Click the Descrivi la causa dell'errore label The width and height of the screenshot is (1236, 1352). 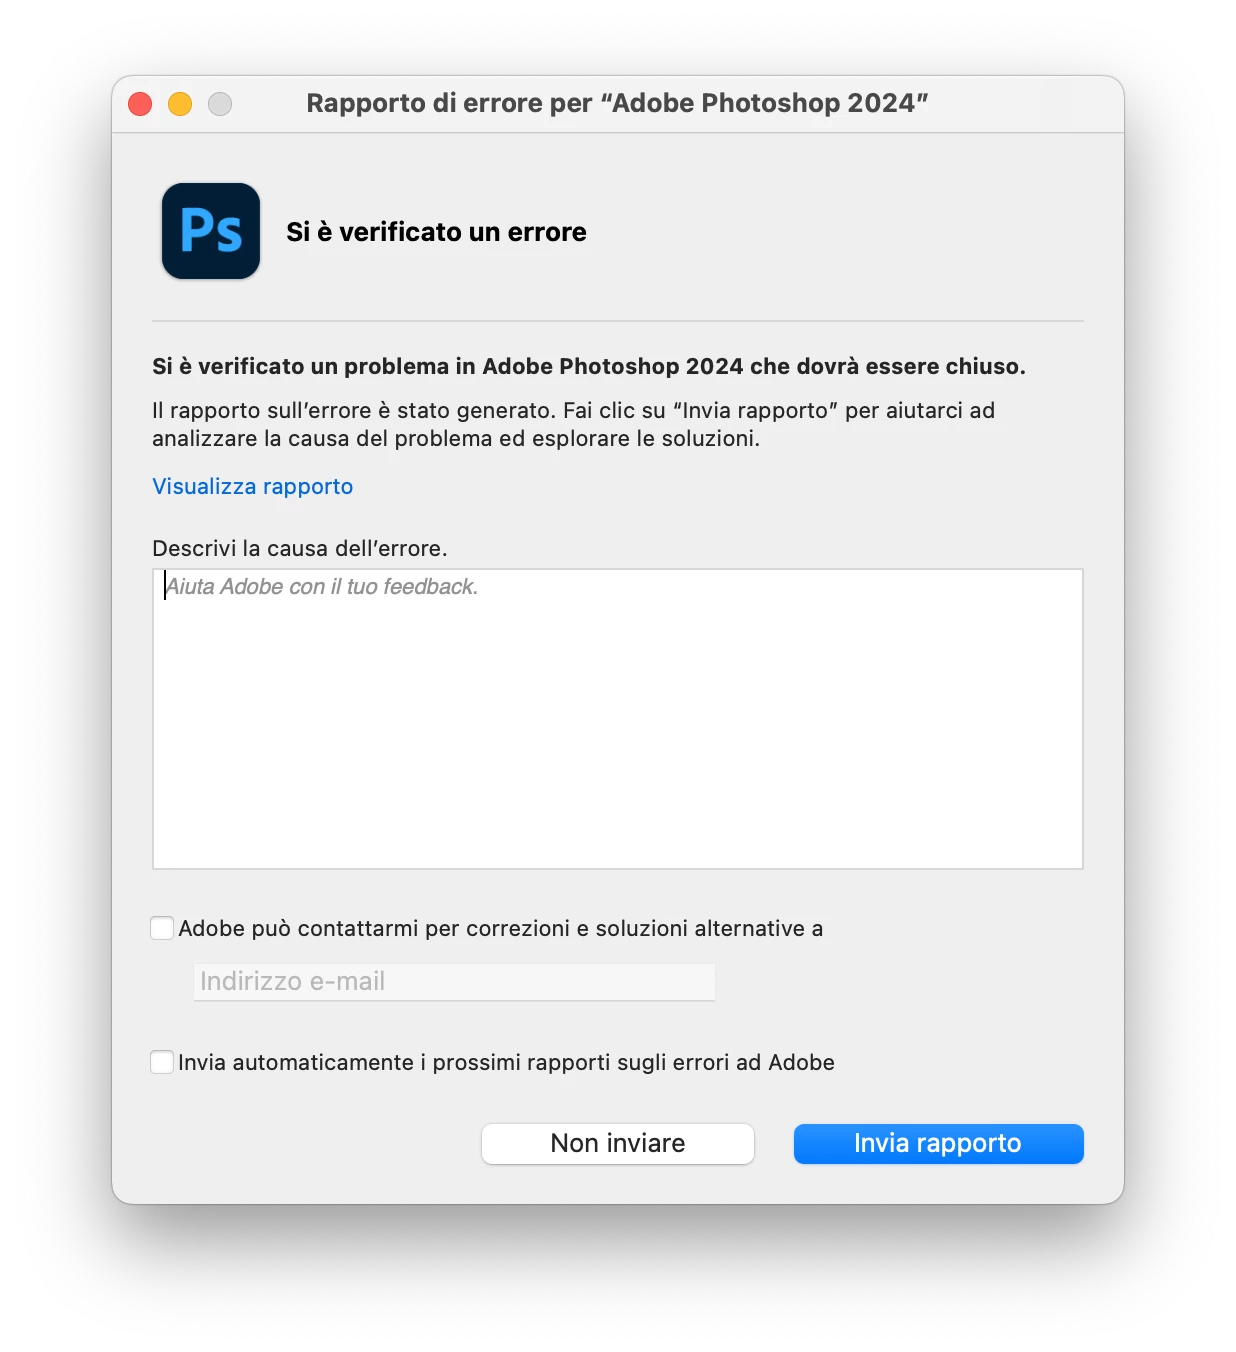[300, 548]
